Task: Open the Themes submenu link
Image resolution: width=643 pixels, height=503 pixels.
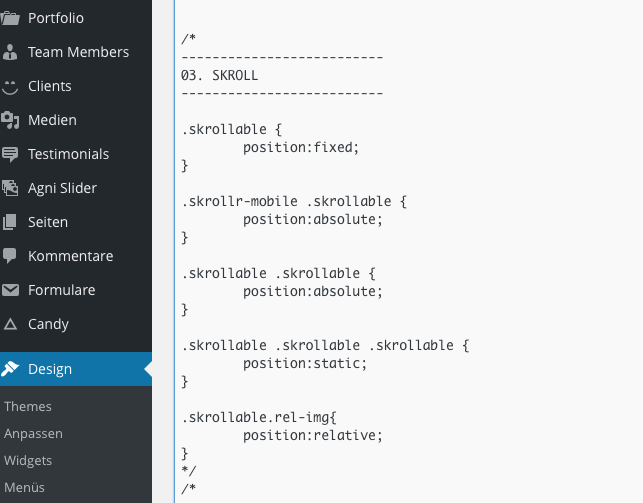Action: (x=28, y=407)
